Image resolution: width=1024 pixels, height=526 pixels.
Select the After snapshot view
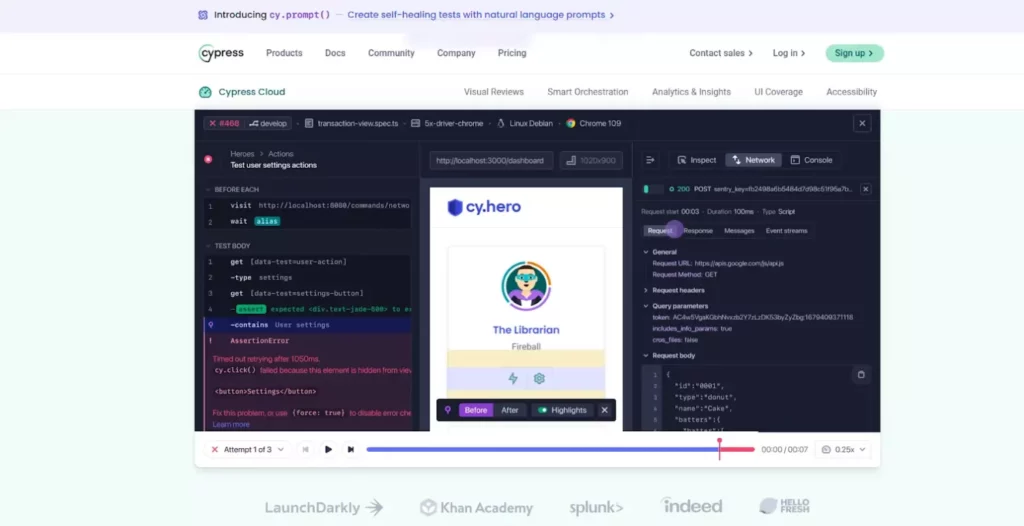coord(509,410)
